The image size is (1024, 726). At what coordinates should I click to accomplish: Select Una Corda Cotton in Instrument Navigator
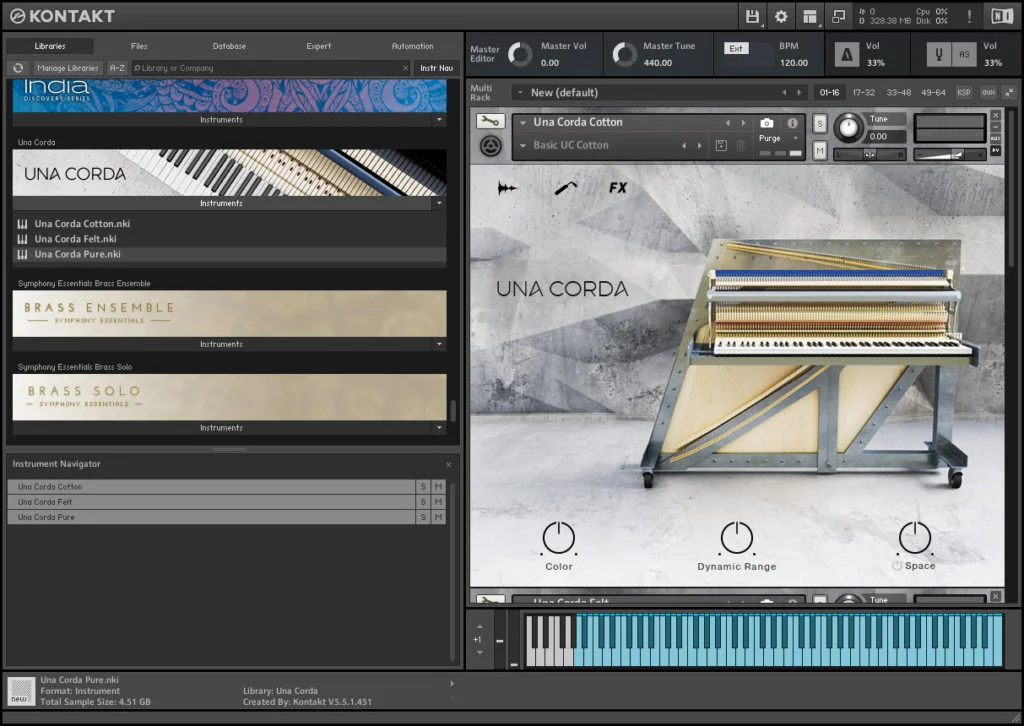tap(212, 487)
